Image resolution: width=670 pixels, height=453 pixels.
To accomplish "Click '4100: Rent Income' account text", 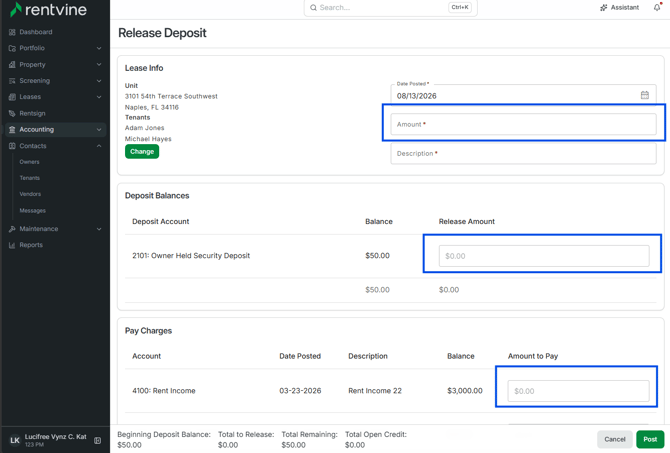I will [x=164, y=391].
